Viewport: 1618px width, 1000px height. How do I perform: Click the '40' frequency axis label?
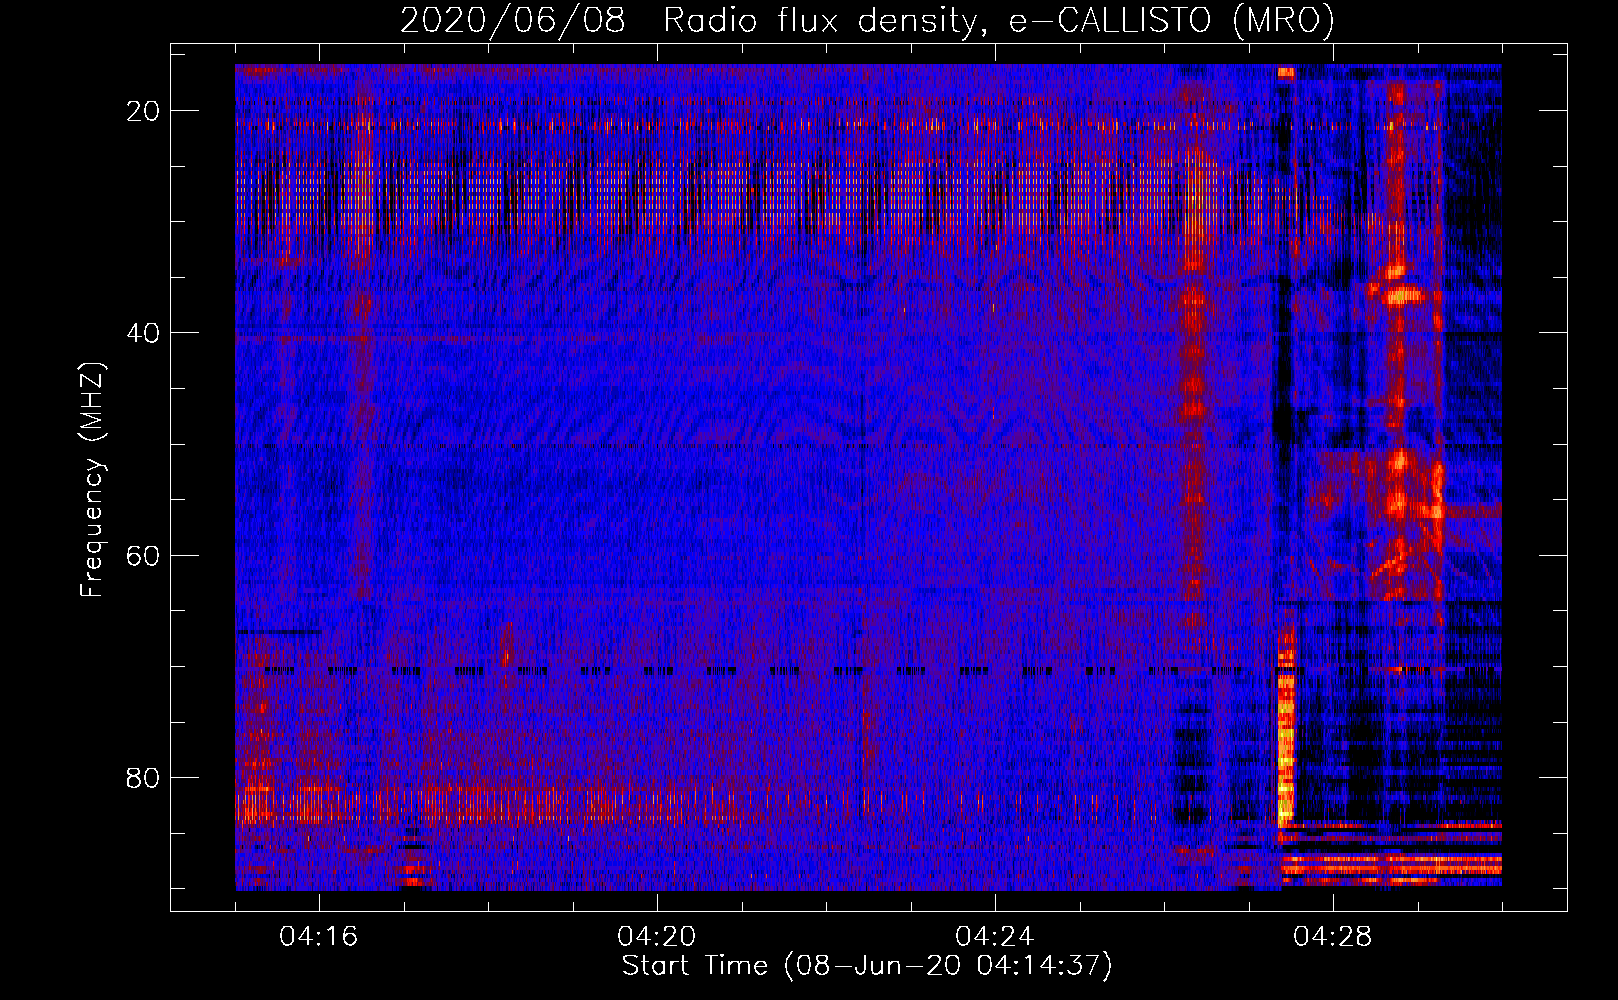click(x=143, y=333)
